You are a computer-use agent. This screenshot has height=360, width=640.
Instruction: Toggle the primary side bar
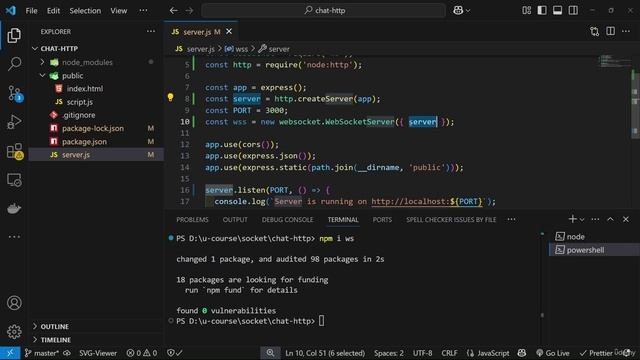click(x=542, y=11)
